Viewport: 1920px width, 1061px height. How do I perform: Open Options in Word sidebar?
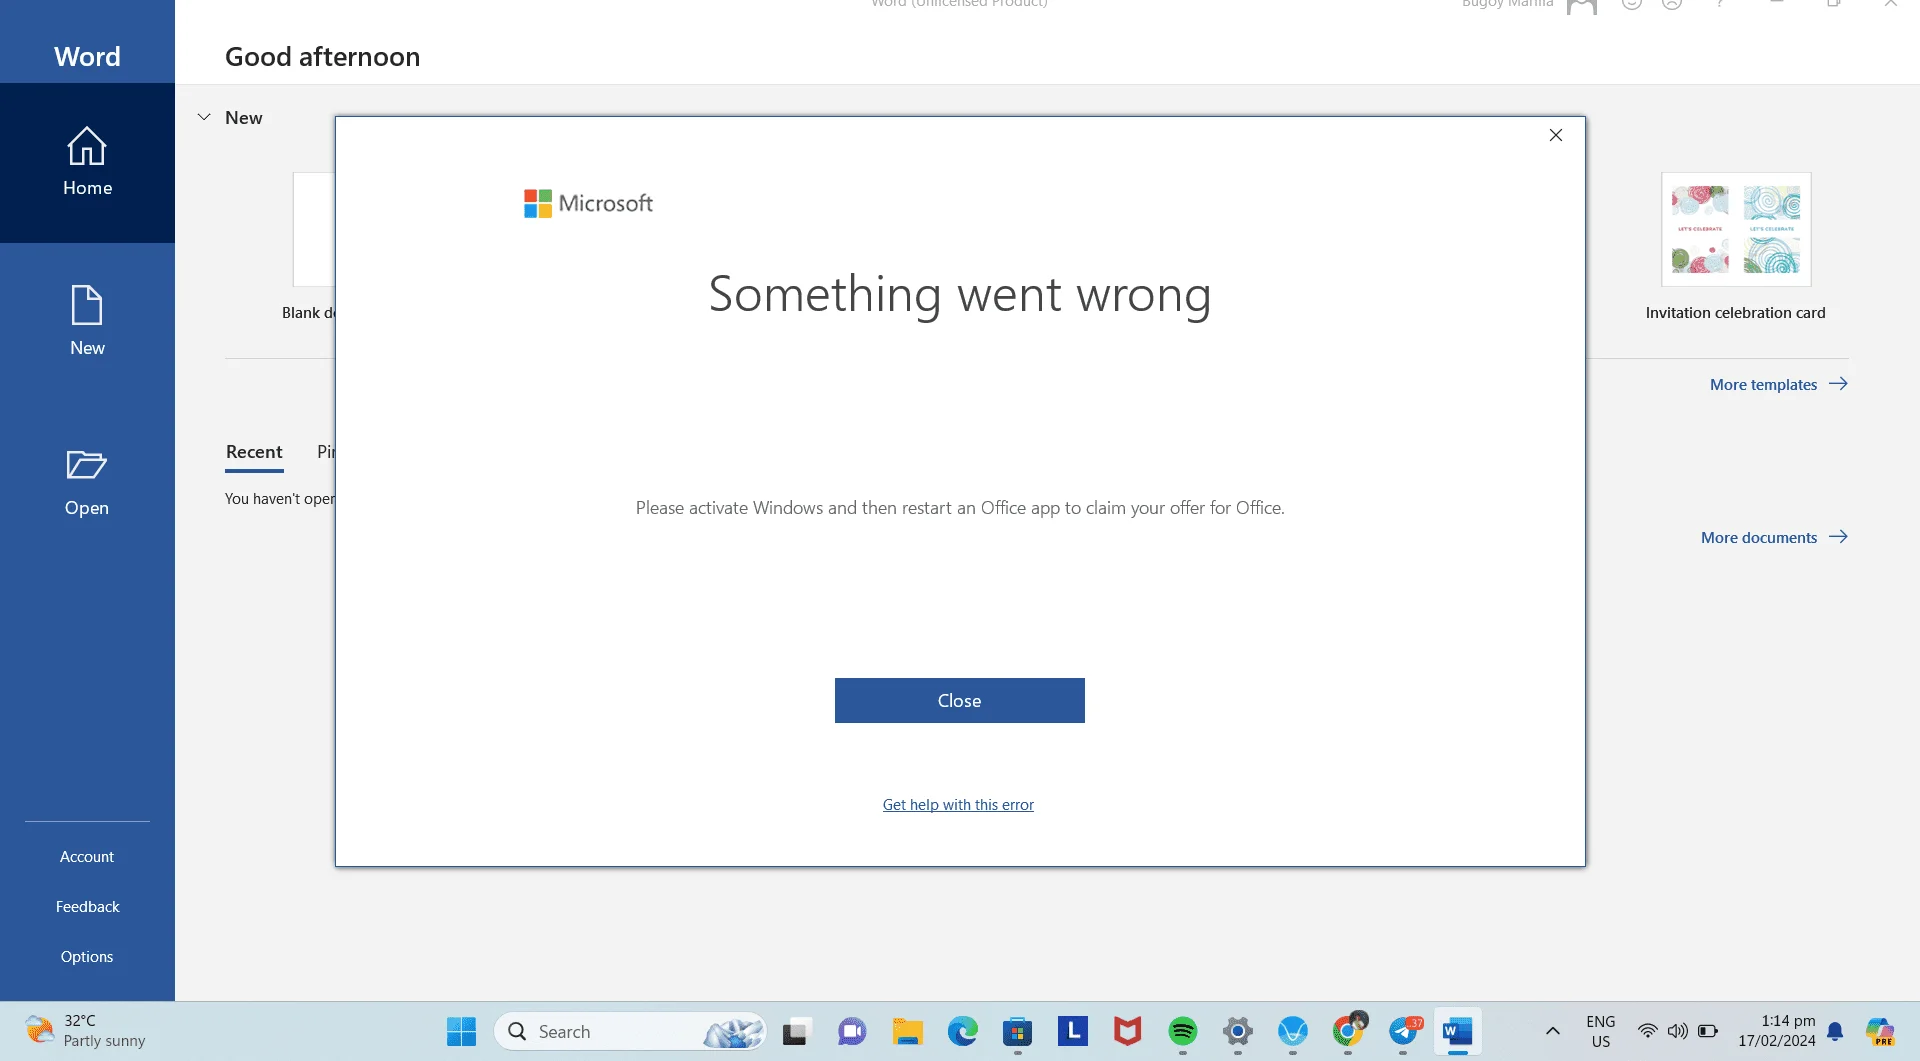pyautogui.click(x=87, y=957)
